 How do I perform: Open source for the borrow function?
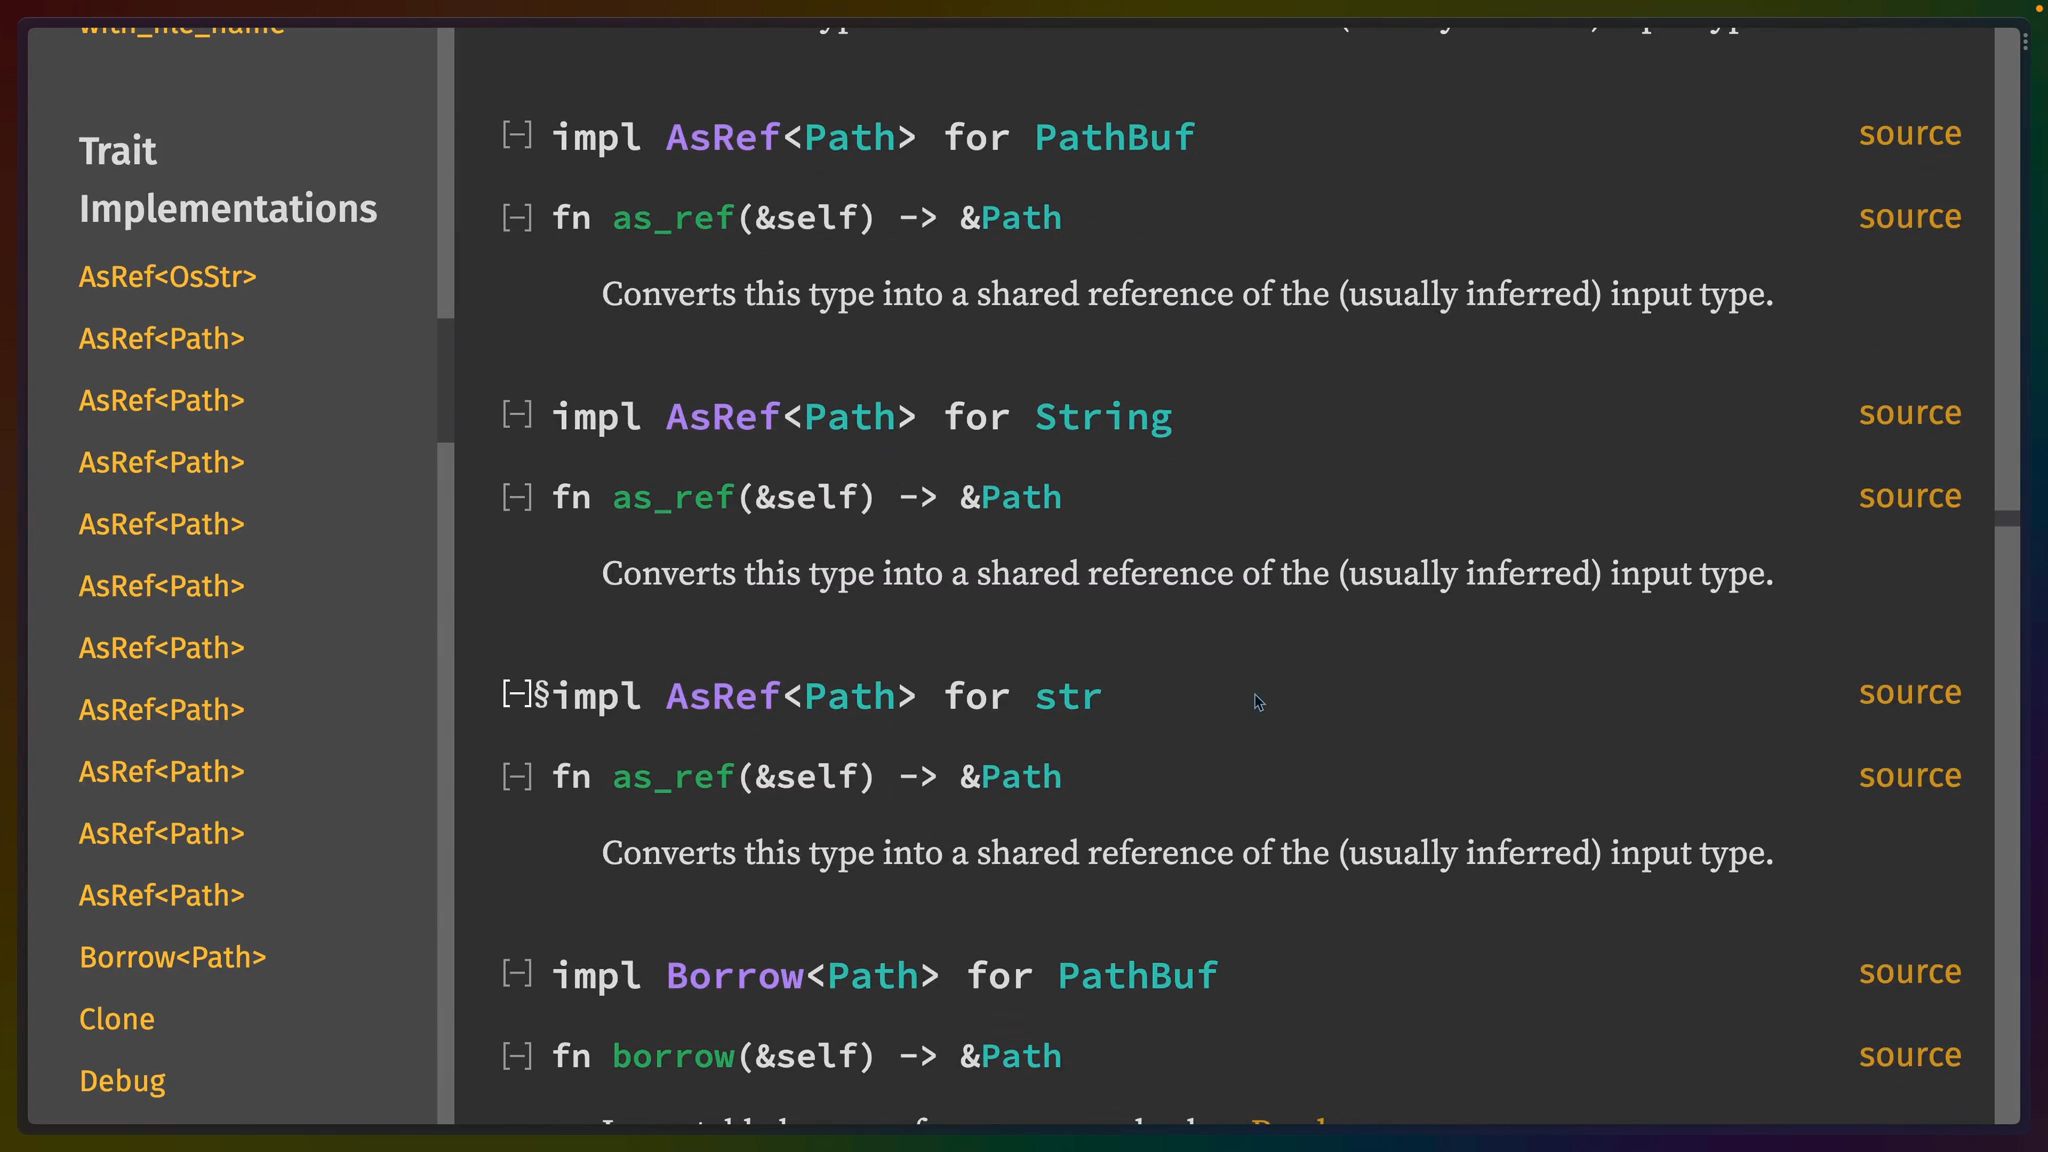click(1908, 1054)
